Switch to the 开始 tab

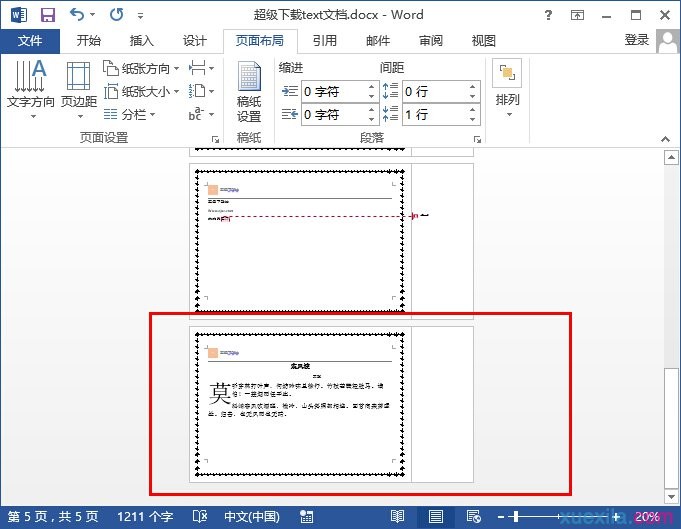pos(89,41)
